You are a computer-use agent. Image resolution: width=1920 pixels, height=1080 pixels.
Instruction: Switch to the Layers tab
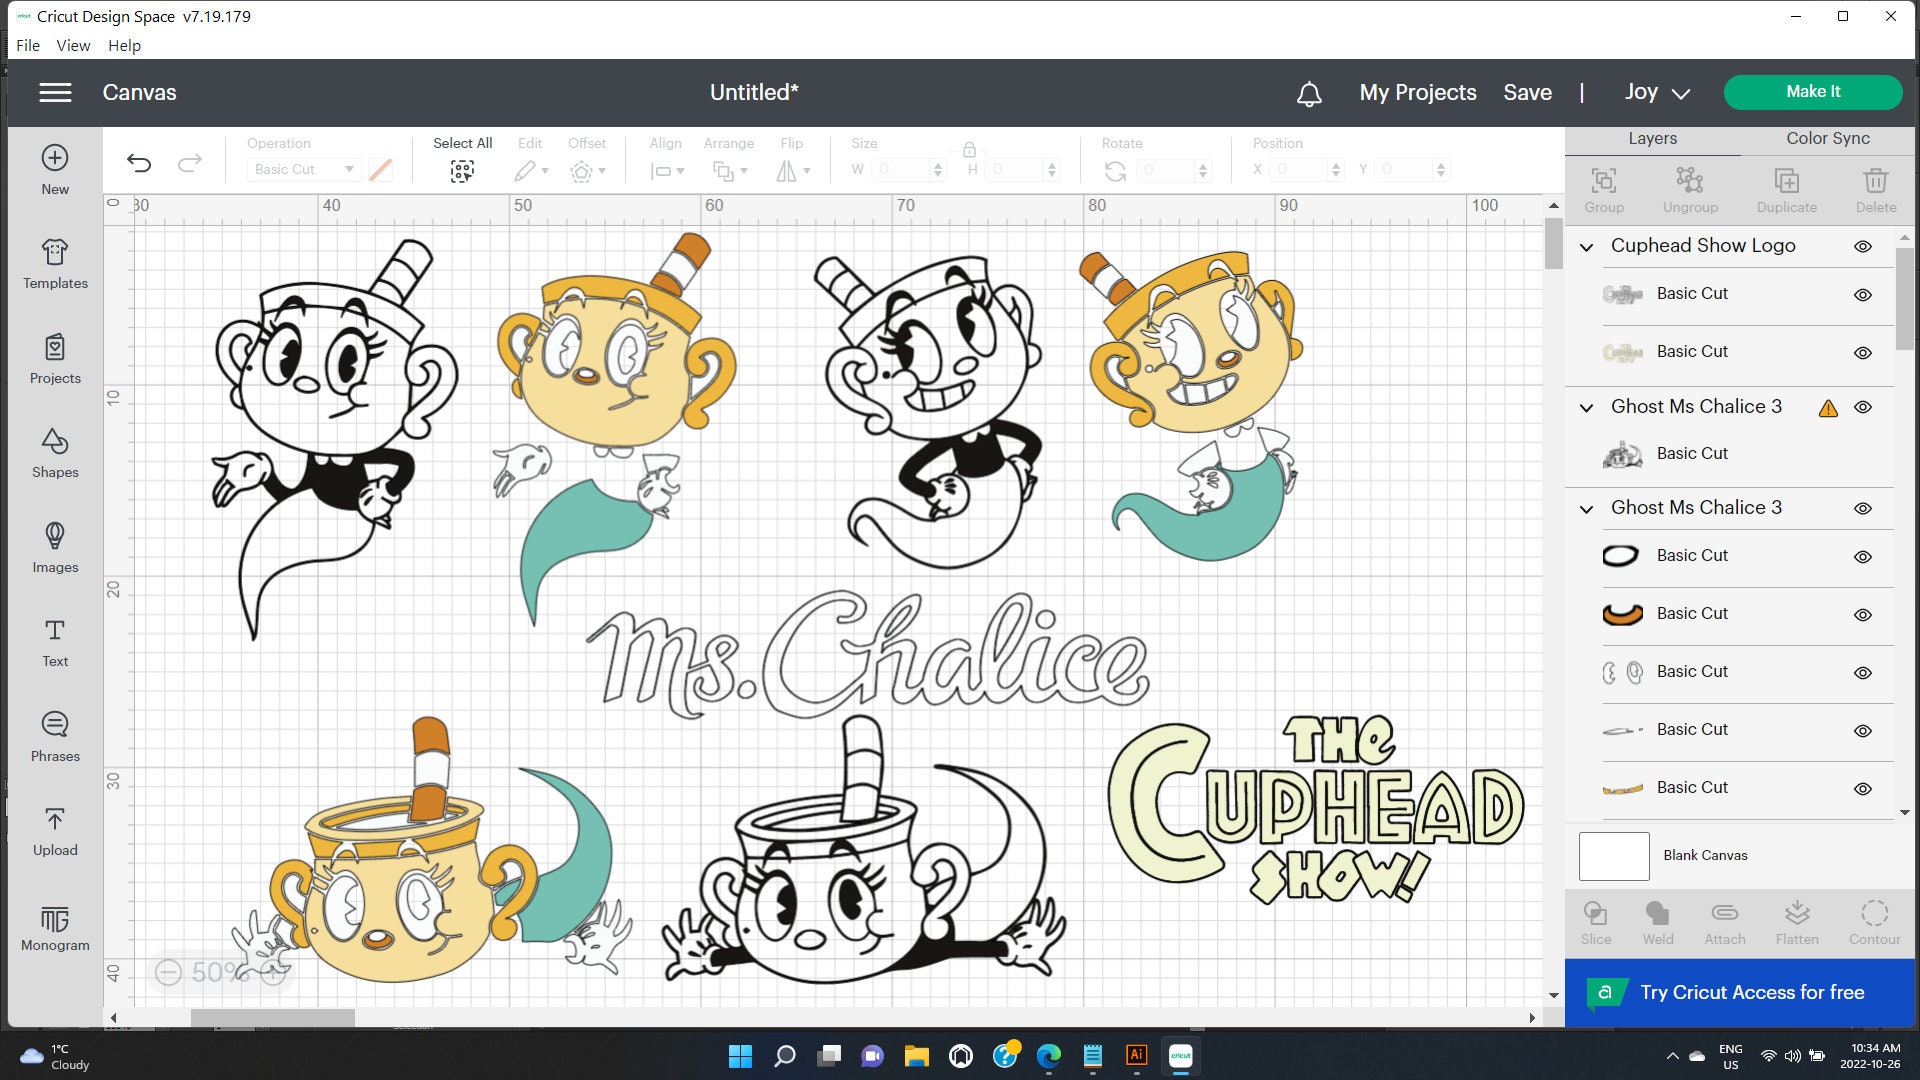(1652, 139)
